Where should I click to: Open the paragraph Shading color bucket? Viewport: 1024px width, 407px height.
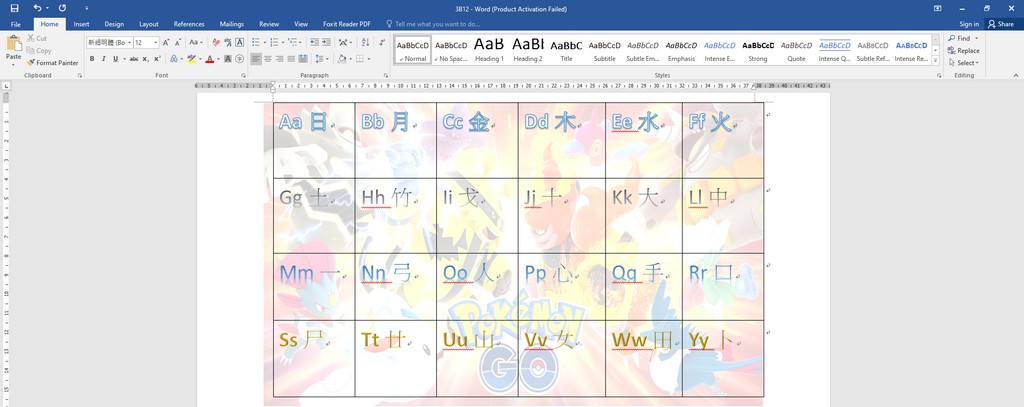[342, 59]
